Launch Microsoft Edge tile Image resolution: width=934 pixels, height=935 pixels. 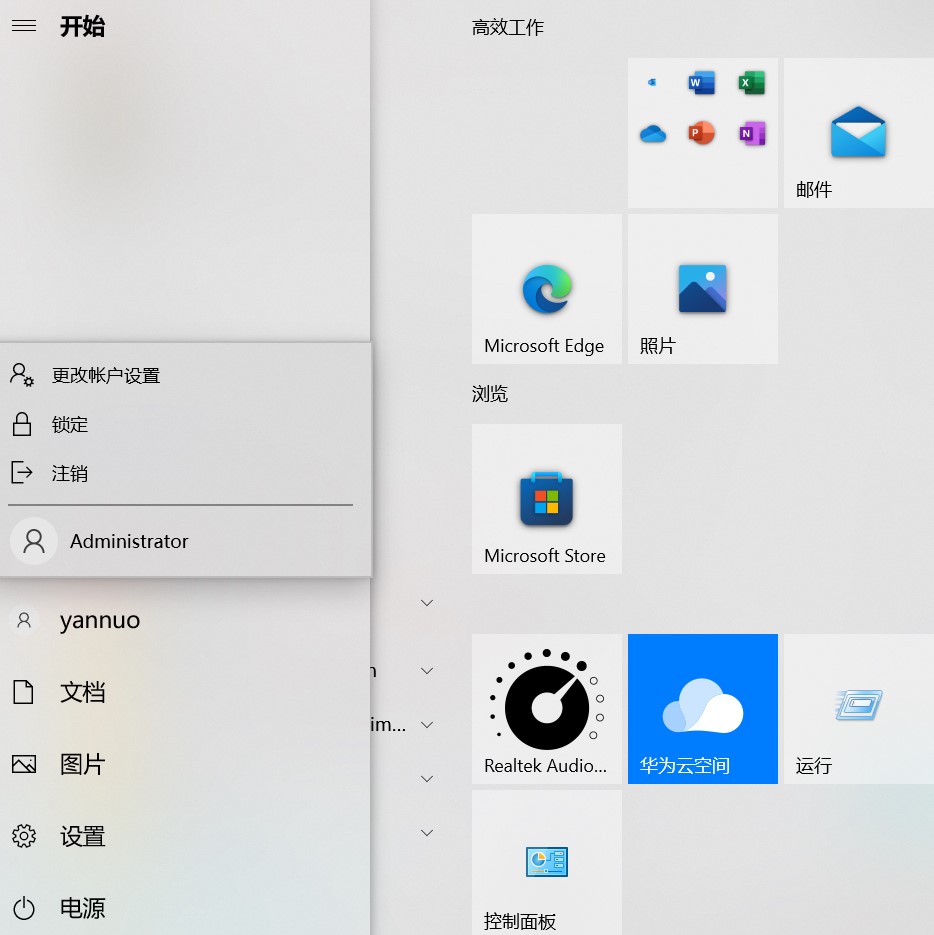[x=546, y=289]
